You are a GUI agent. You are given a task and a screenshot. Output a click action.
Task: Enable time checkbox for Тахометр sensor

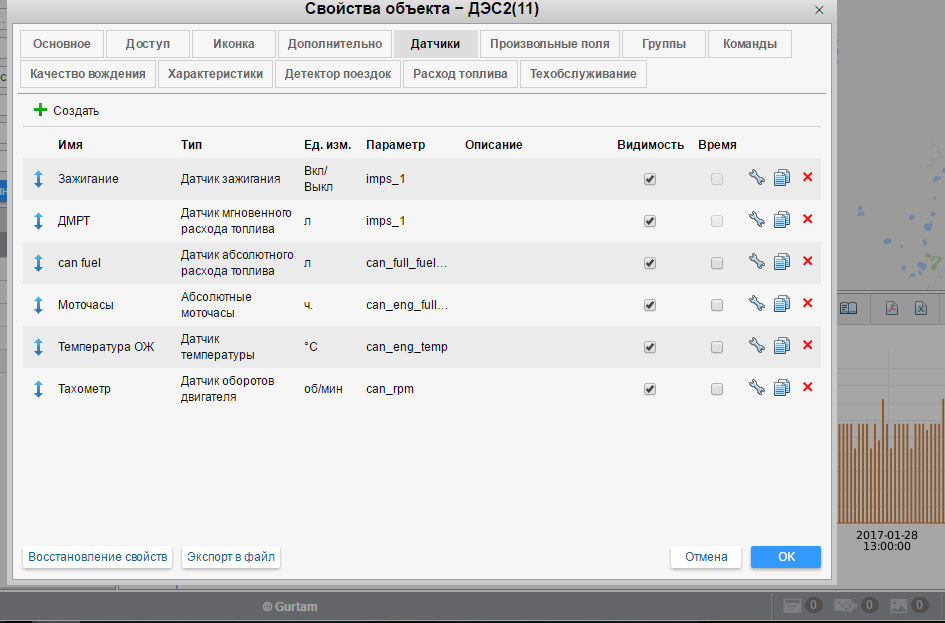point(717,389)
